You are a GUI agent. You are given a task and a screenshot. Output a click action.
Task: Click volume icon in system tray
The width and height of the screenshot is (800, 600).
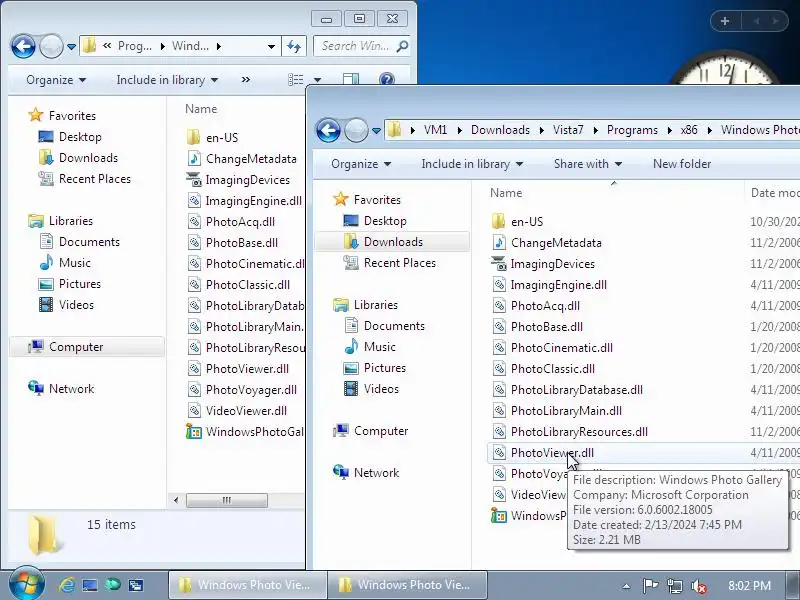[x=698, y=586]
